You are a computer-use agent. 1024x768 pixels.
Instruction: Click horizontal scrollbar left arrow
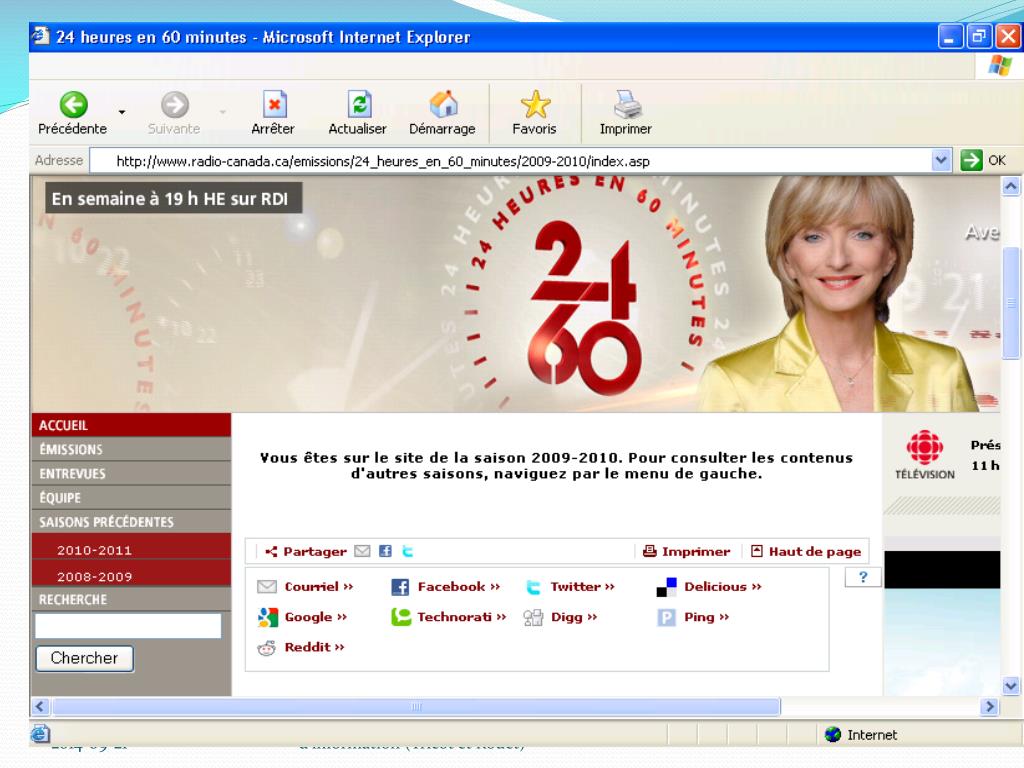point(40,707)
